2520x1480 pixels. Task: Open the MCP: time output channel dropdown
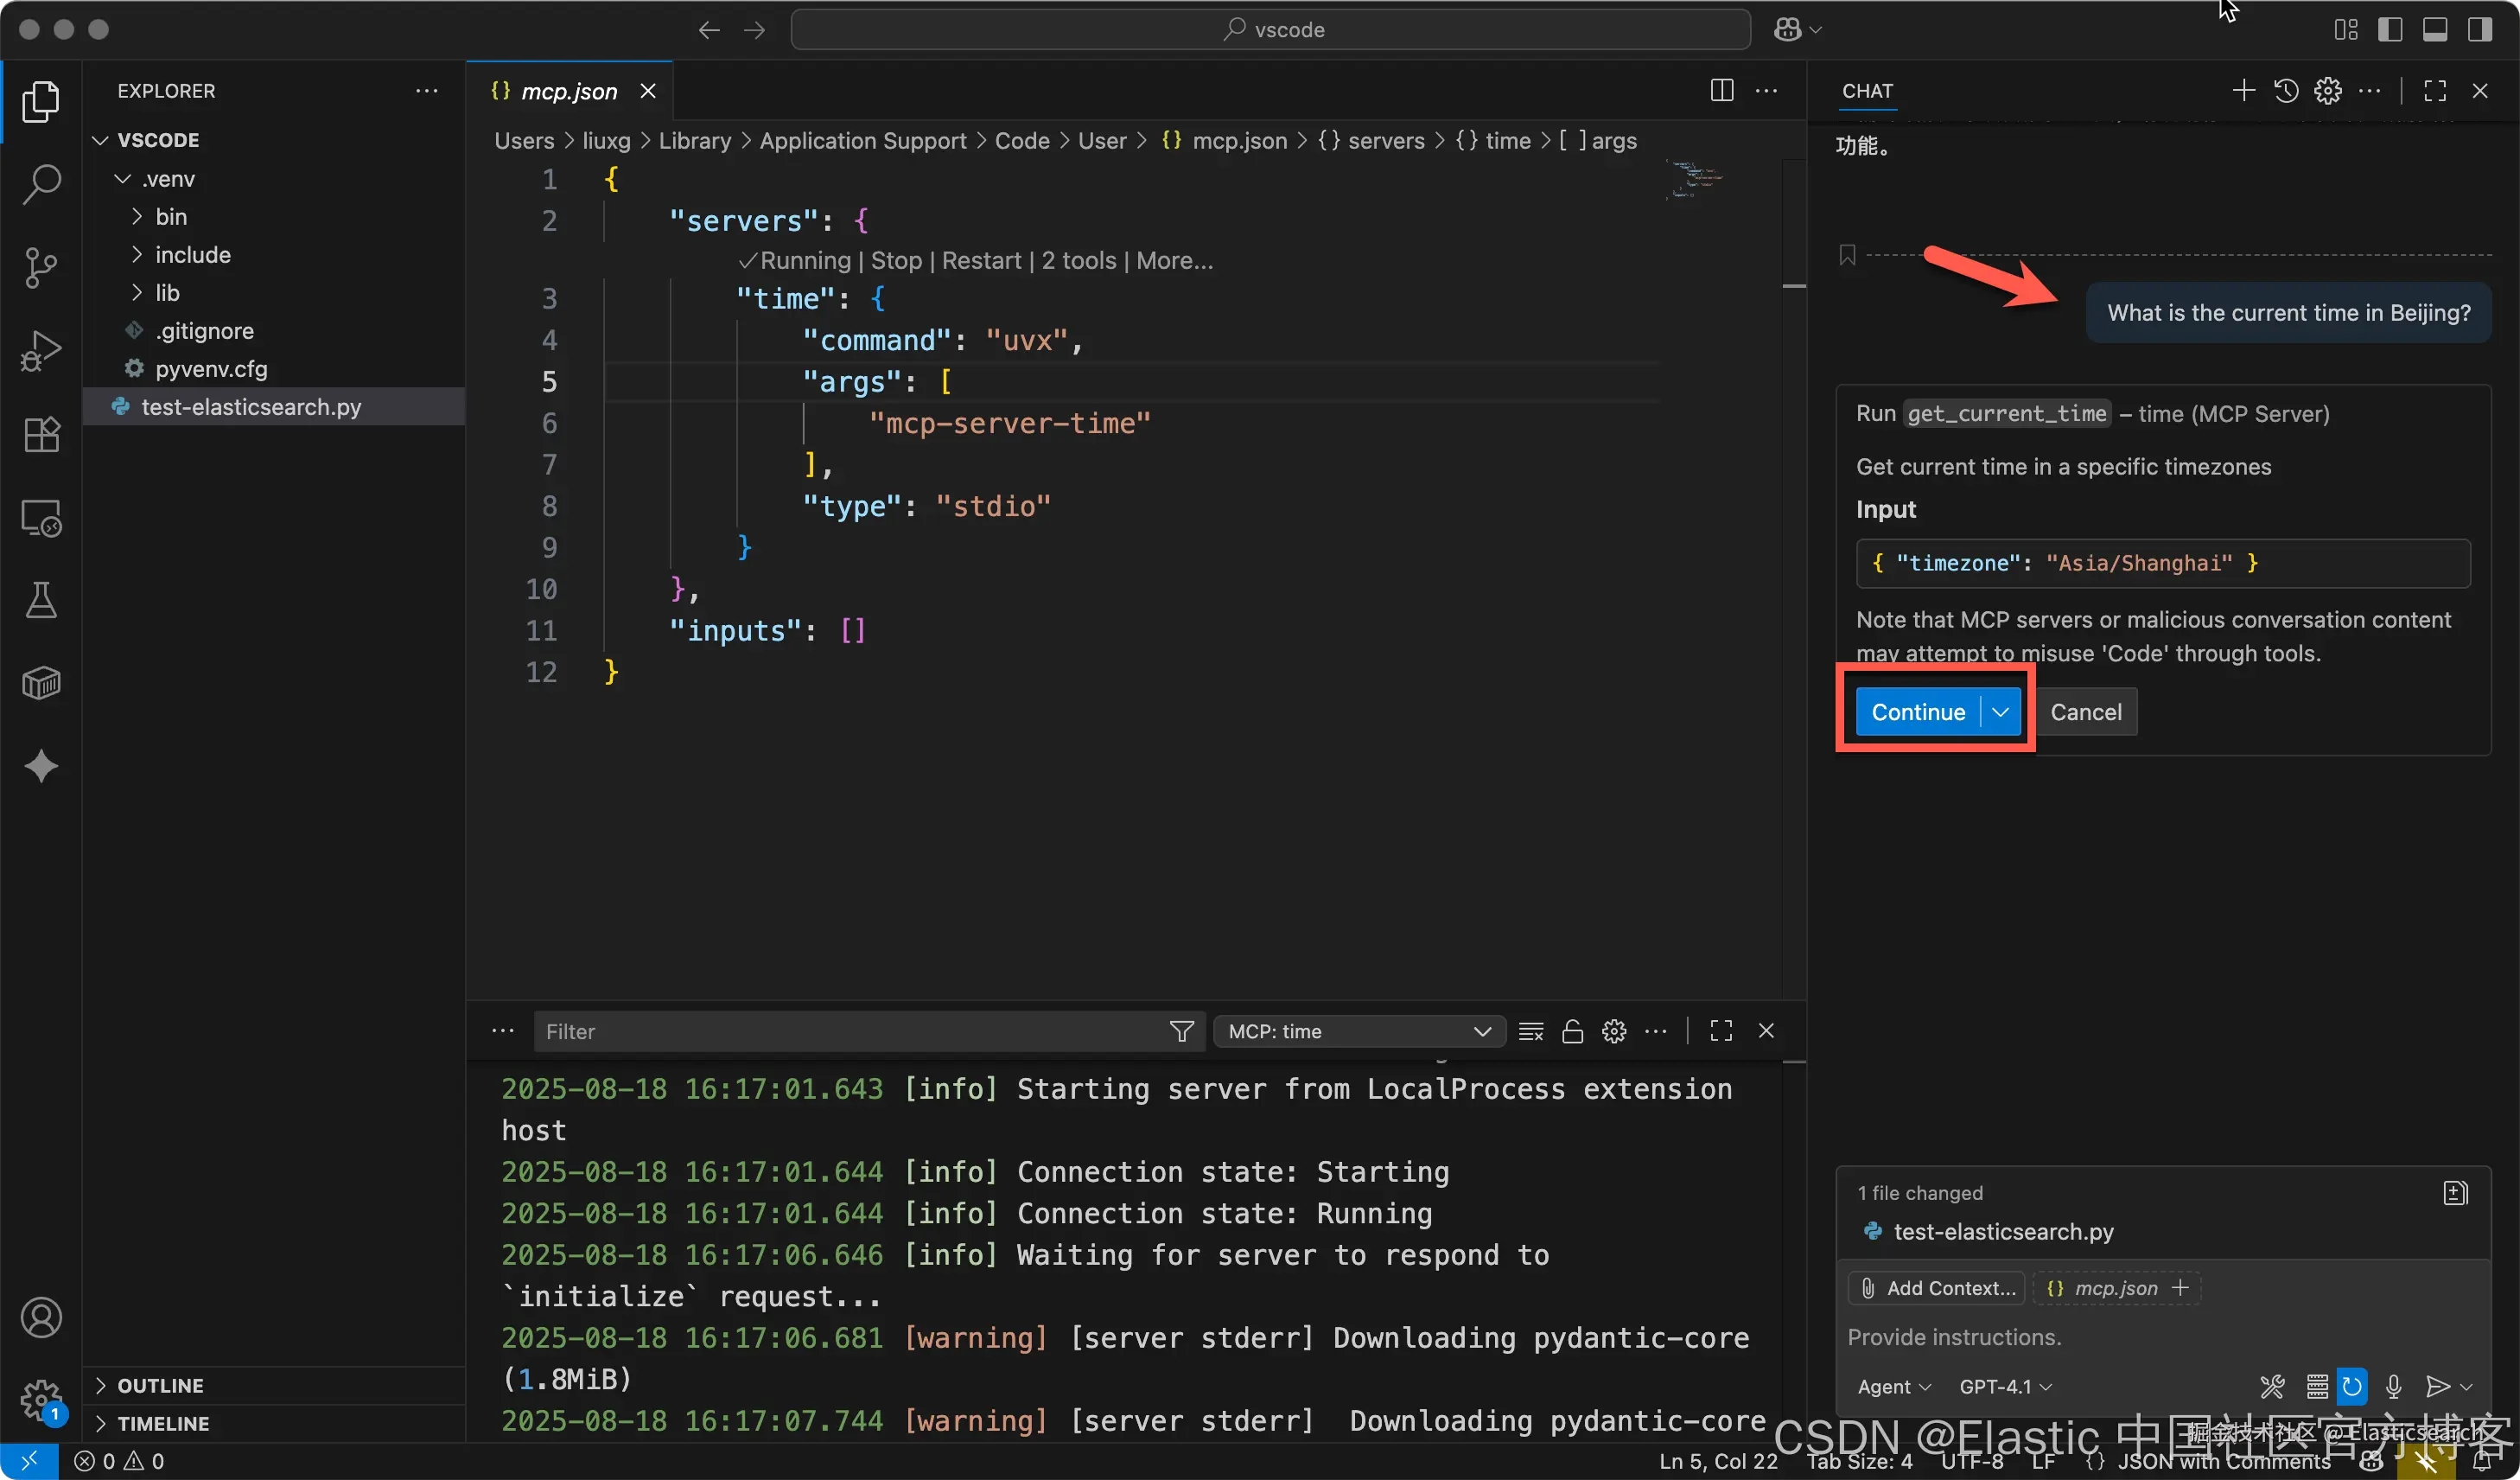point(1359,1031)
